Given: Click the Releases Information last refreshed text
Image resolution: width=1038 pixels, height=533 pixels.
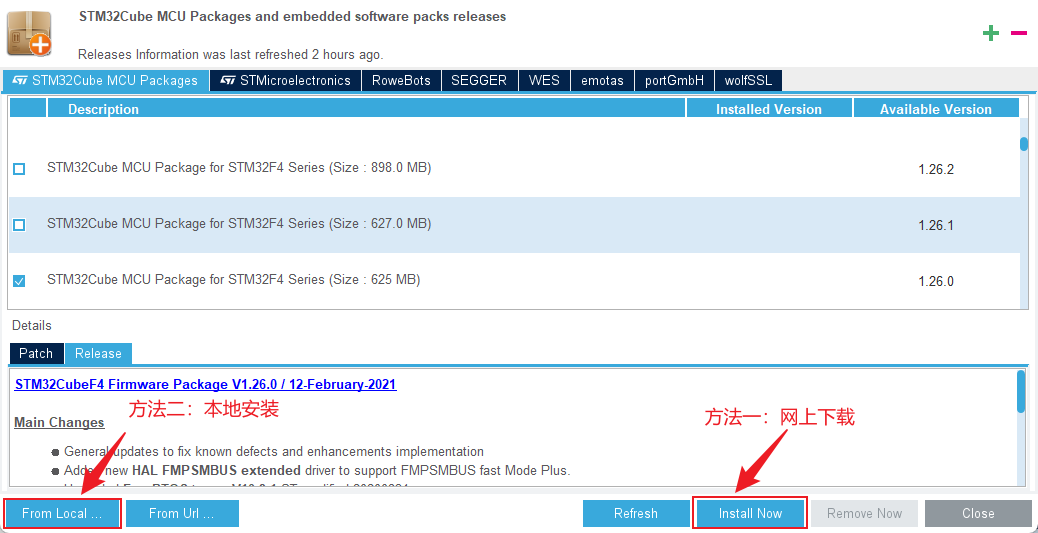Looking at the screenshot, I should 230,54.
